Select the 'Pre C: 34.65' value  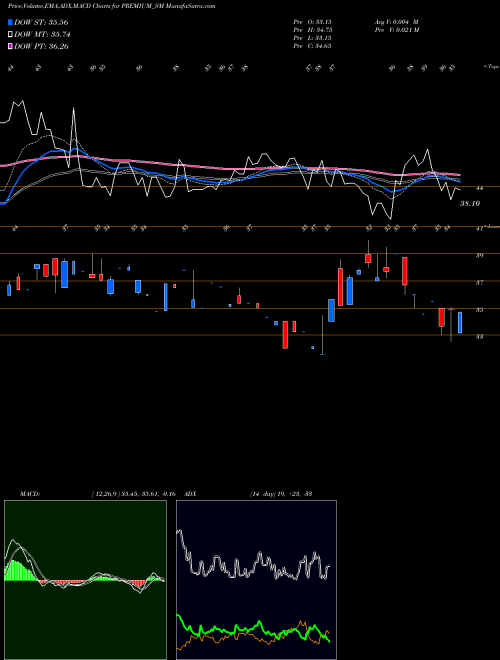[312, 46]
